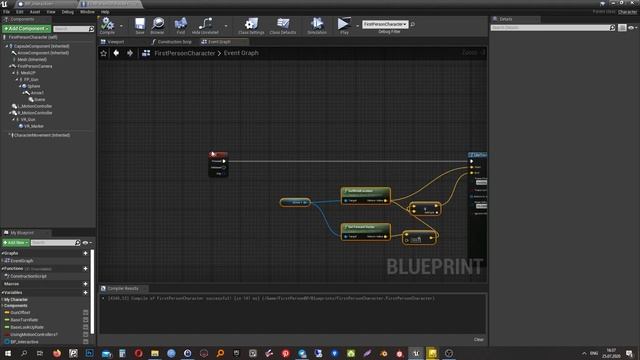The width and height of the screenshot is (640, 360).
Task: Open the Hide Unrelated options dropdown arrow
Action: point(226,26)
